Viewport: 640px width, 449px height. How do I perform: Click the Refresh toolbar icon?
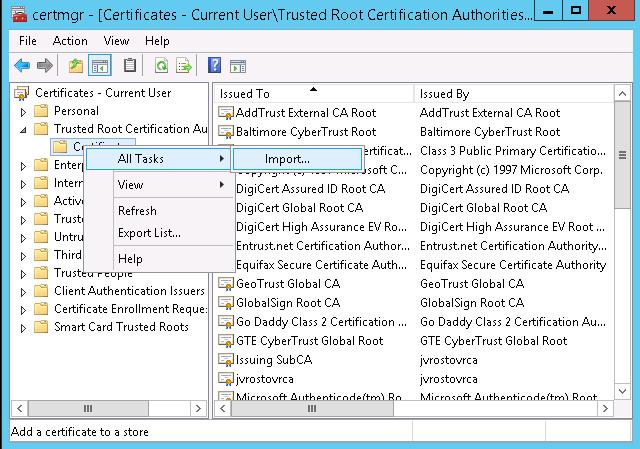tap(161, 65)
